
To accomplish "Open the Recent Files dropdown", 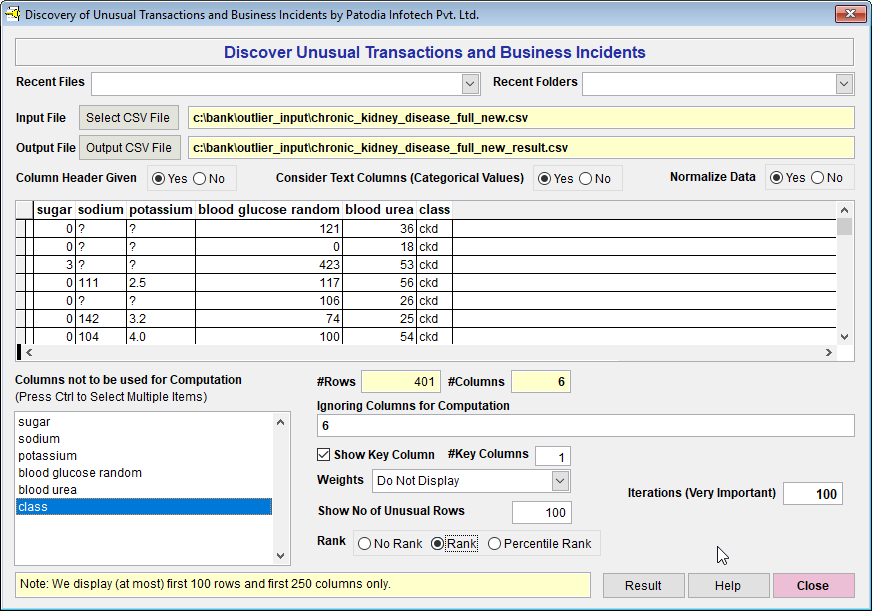I will pos(470,83).
